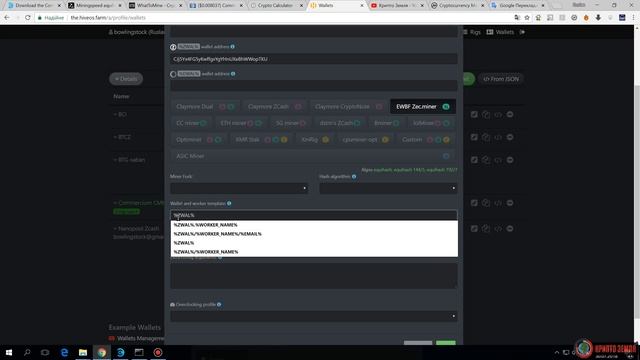
Task: View JSON code of Nanopool Zcash wallet
Action: 498,229
